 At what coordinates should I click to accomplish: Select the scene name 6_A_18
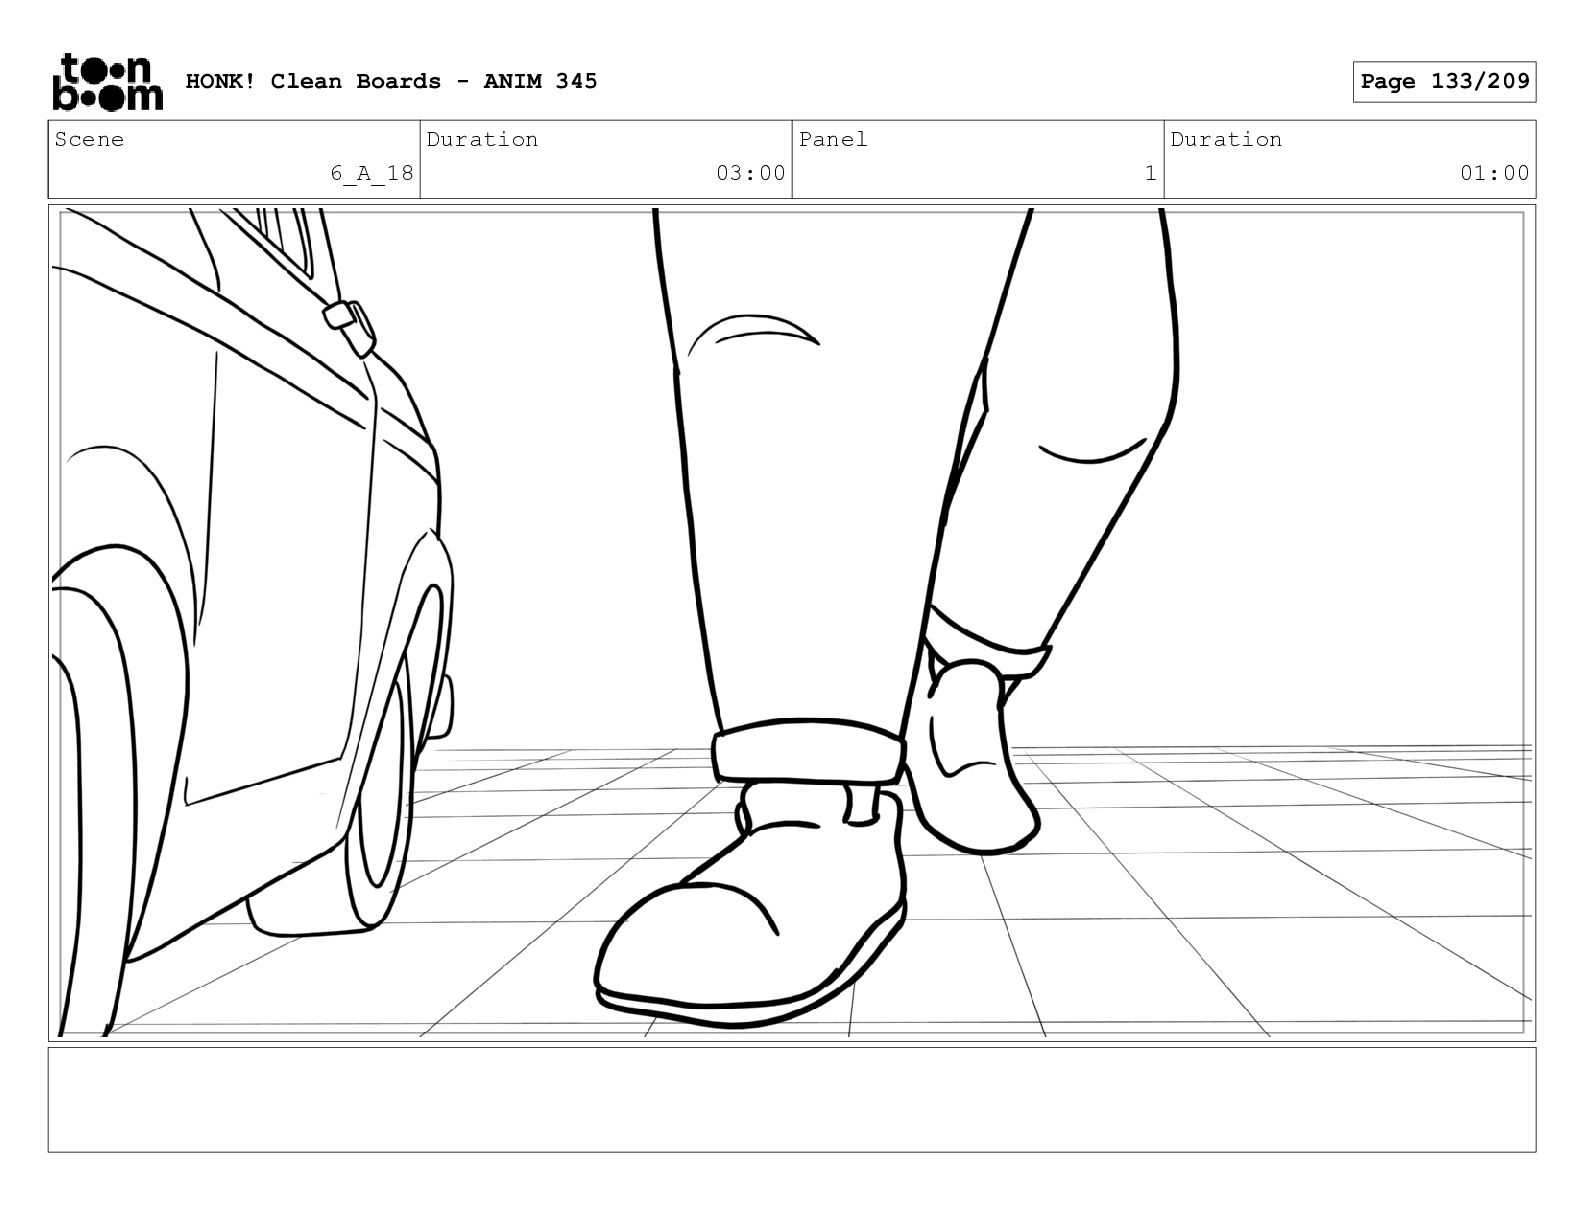point(372,173)
